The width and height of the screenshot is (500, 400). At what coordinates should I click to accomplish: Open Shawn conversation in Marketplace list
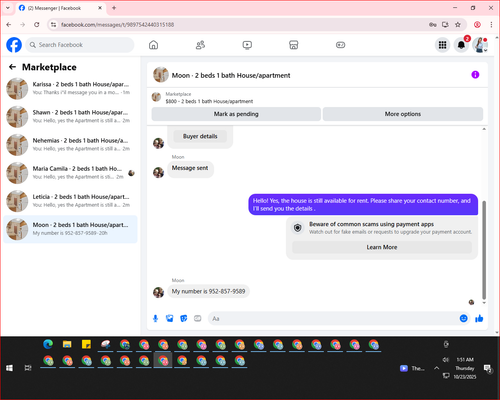(70, 117)
